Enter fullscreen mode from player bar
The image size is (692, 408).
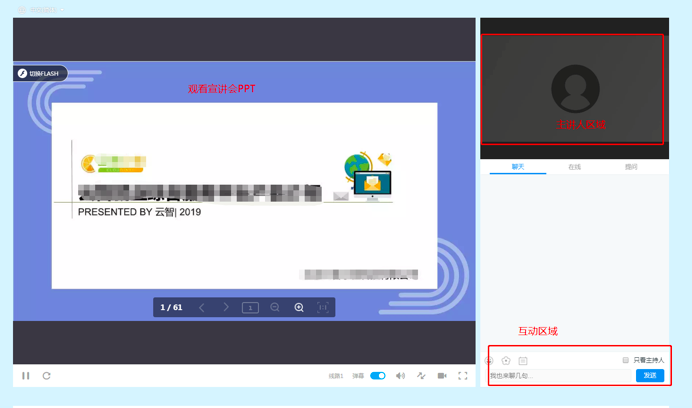tap(463, 376)
